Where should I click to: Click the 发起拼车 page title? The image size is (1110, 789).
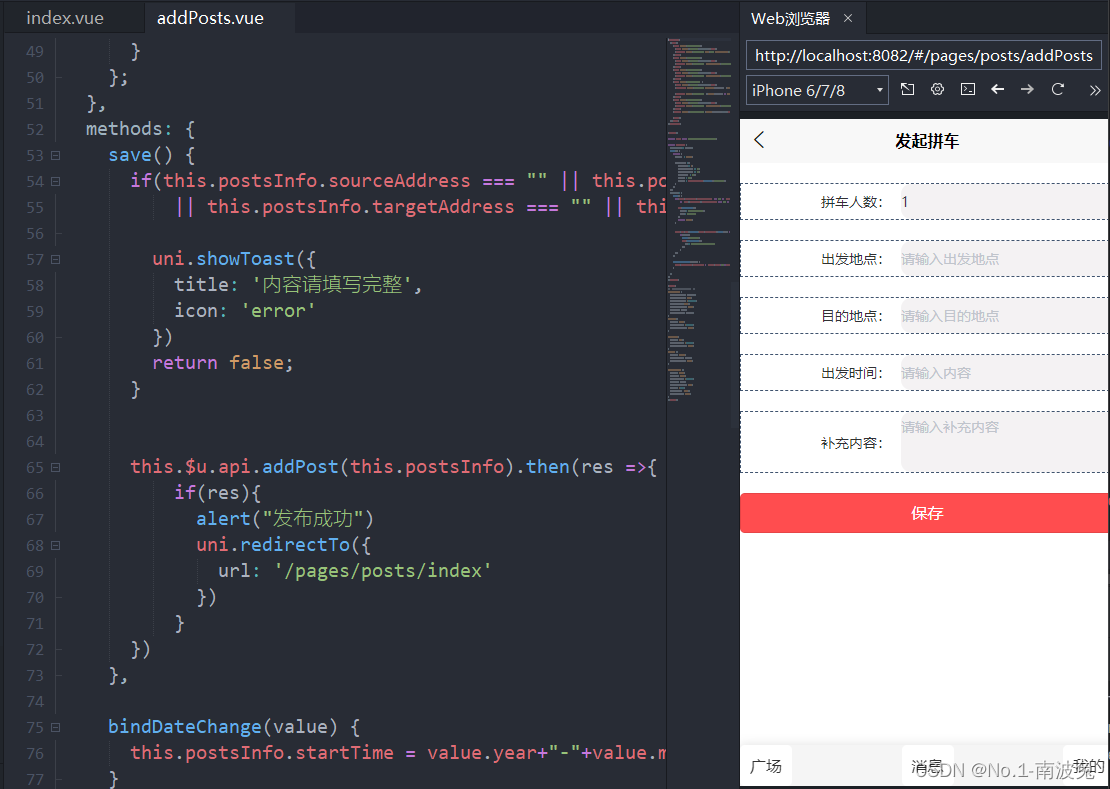pos(926,141)
